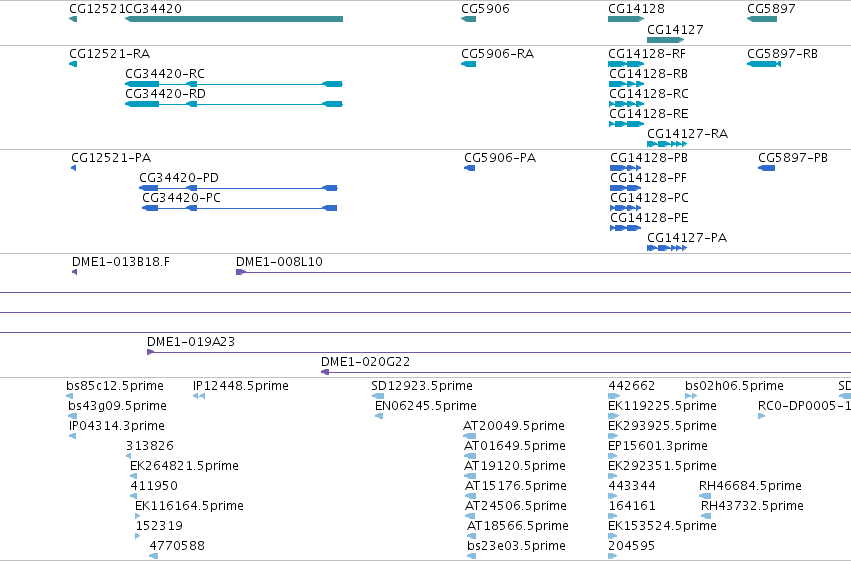Click EST EK264821.5prime
The image size is (851, 561).
pos(185,466)
